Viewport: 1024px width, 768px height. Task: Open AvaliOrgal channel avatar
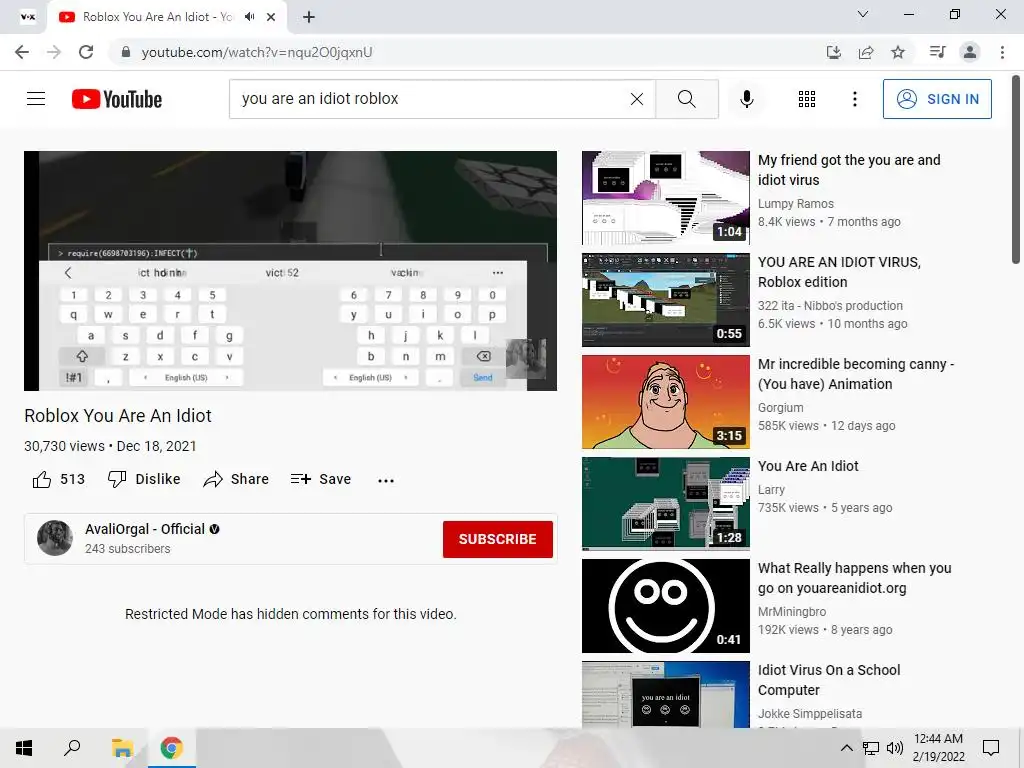55,538
